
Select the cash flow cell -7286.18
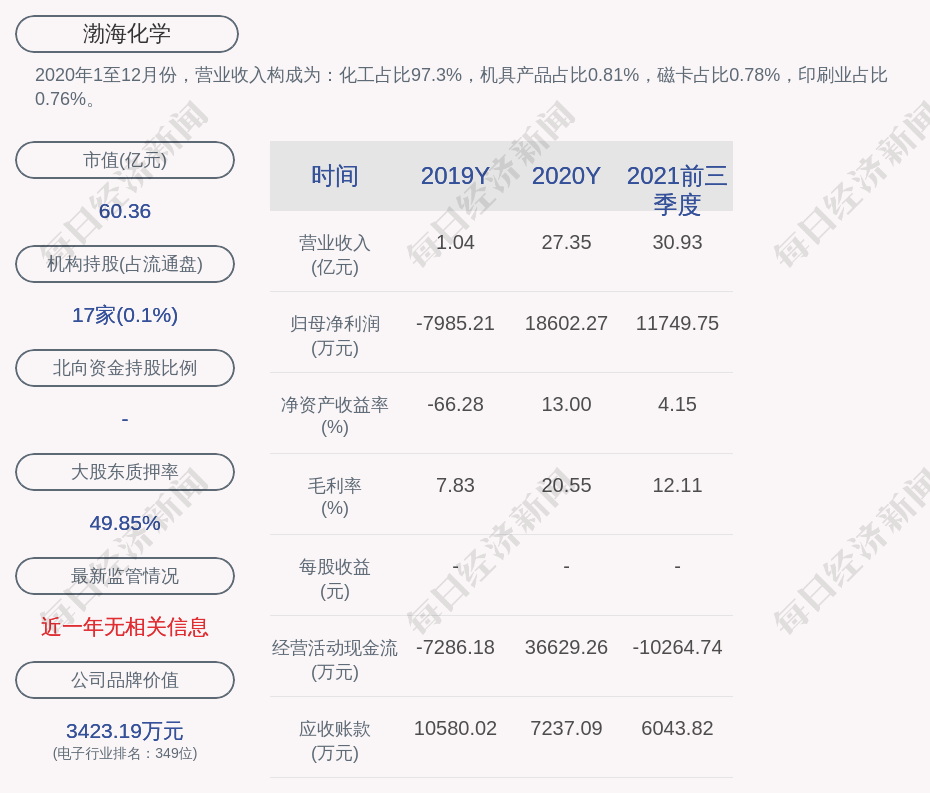pyautogui.click(x=456, y=647)
